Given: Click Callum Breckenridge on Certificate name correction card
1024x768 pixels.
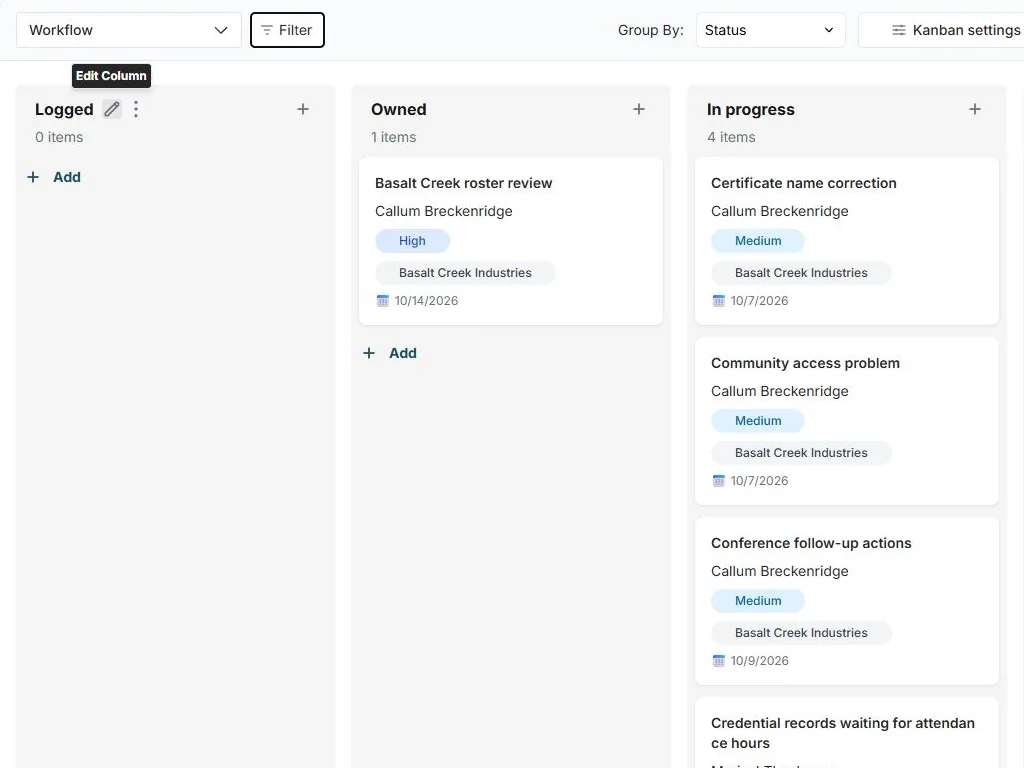Looking at the screenshot, I should [x=780, y=212].
